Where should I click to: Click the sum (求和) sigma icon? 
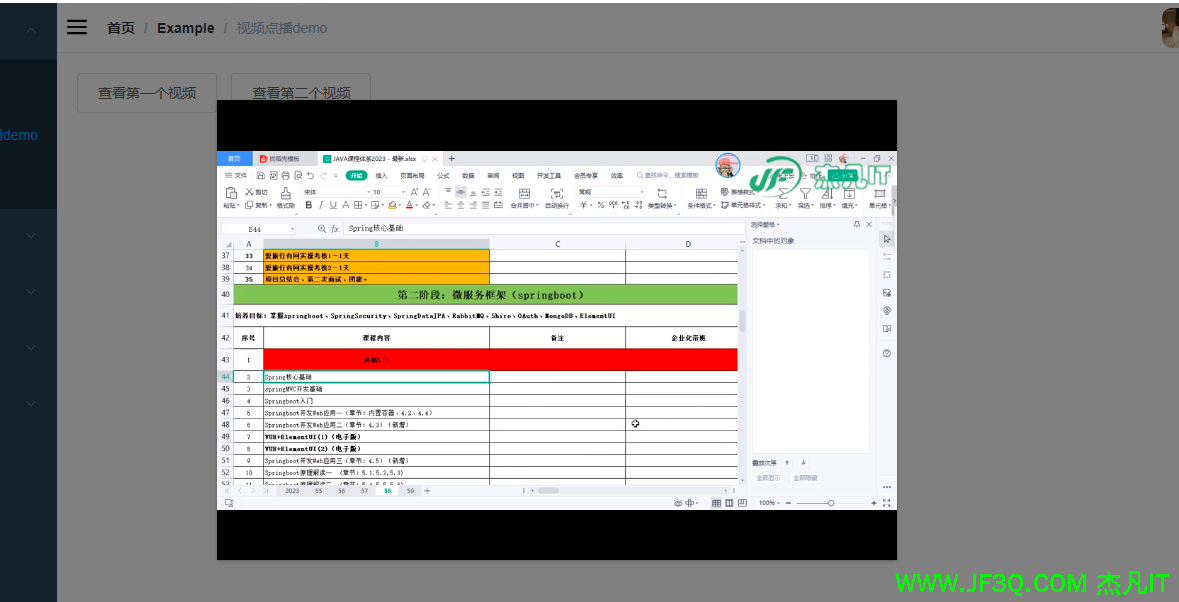tap(782, 193)
